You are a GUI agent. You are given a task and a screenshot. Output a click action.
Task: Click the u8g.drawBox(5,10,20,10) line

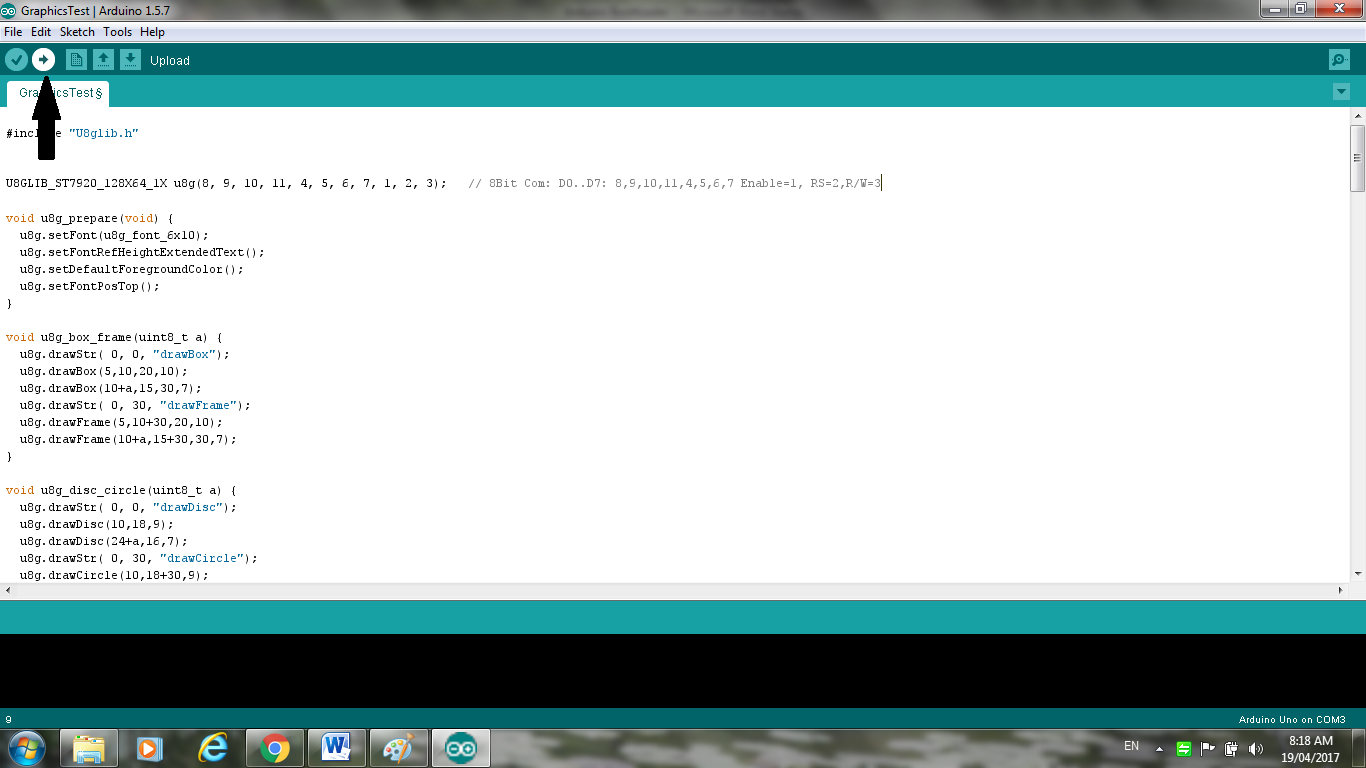click(103, 371)
